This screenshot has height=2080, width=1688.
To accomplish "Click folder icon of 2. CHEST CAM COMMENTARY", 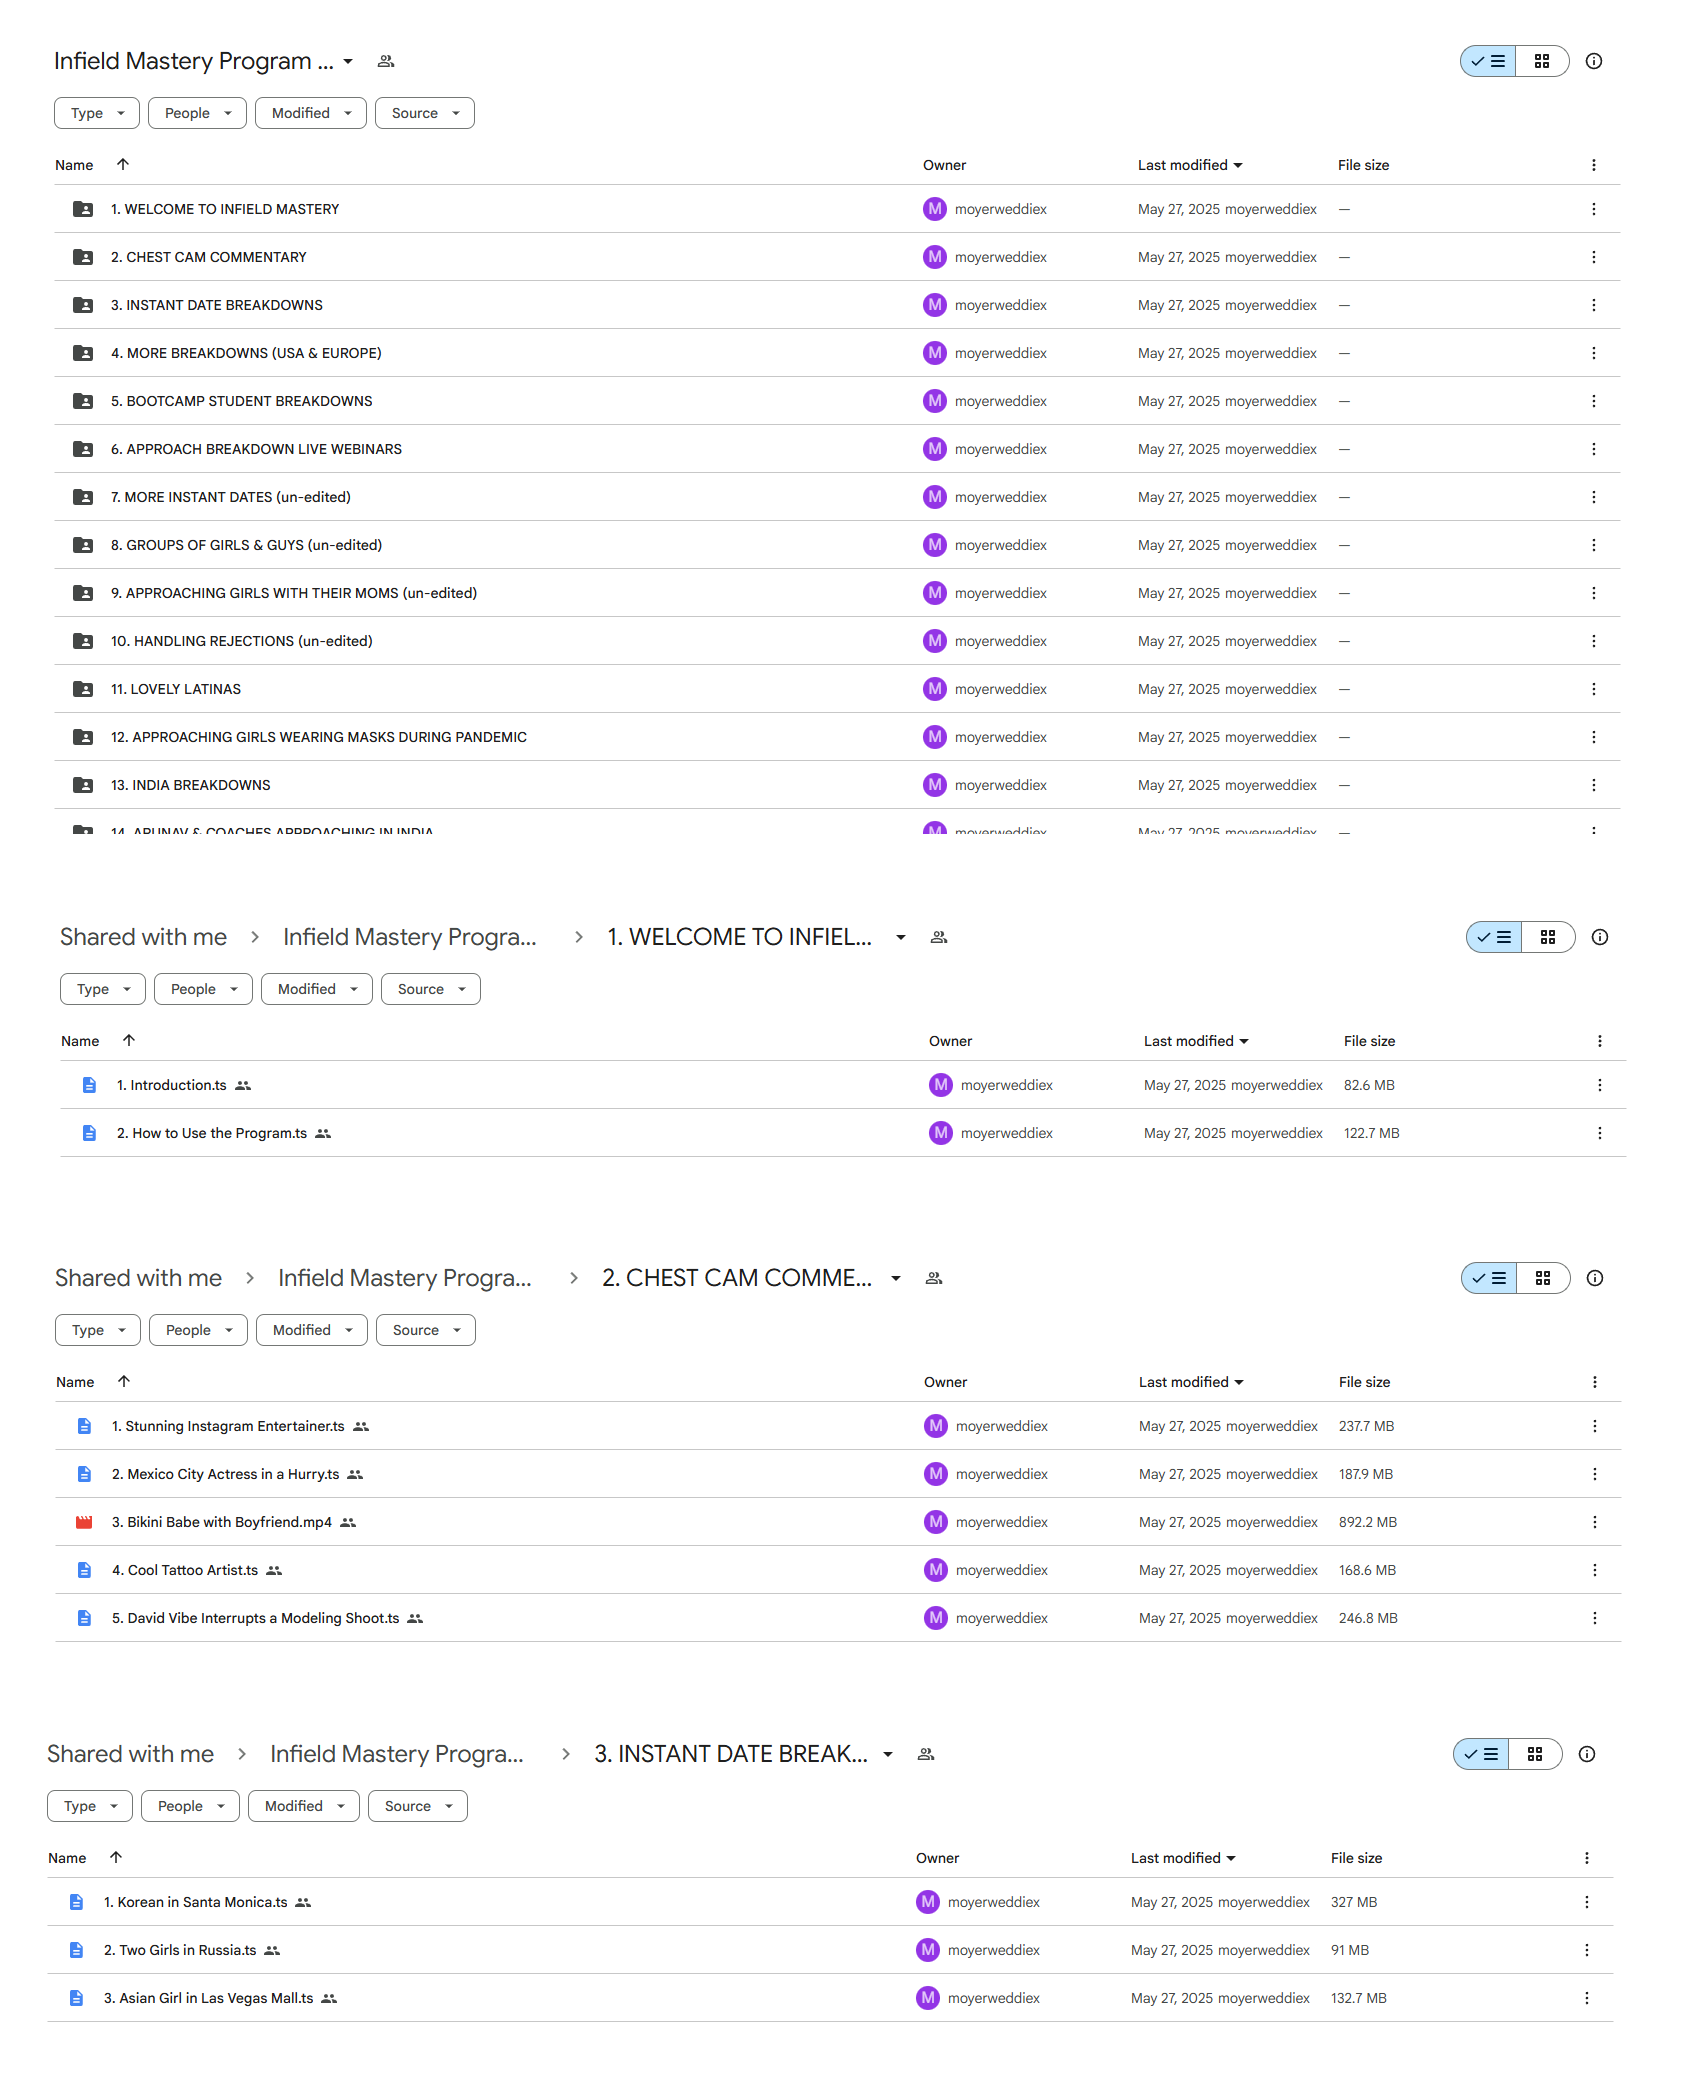I will click(83, 257).
